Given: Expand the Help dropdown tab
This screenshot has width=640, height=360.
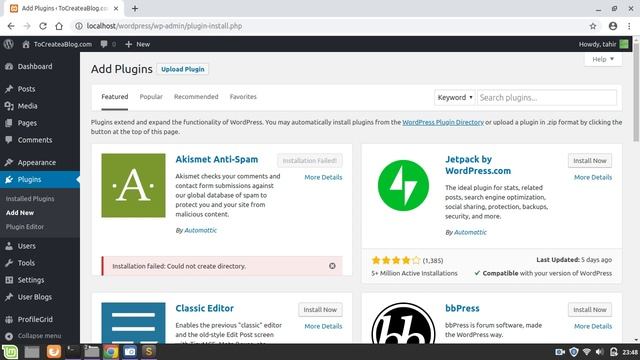Looking at the screenshot, I should (x=603, y=59).
